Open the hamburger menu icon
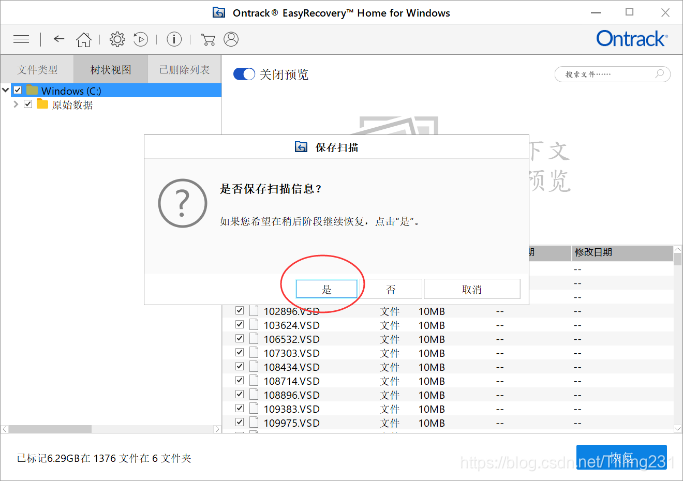The width and height of the screenshot is (683, 481). [21, 39]
